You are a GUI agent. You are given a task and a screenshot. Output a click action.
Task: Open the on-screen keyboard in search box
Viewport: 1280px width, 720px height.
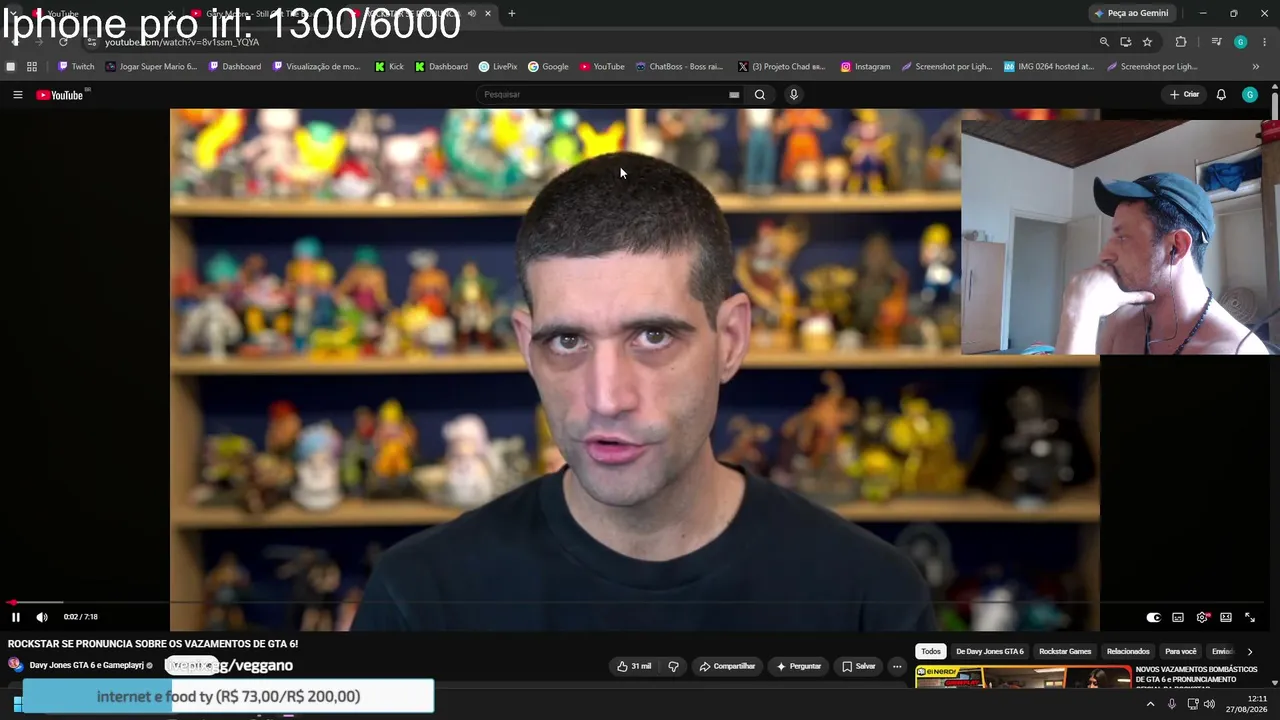734,95
